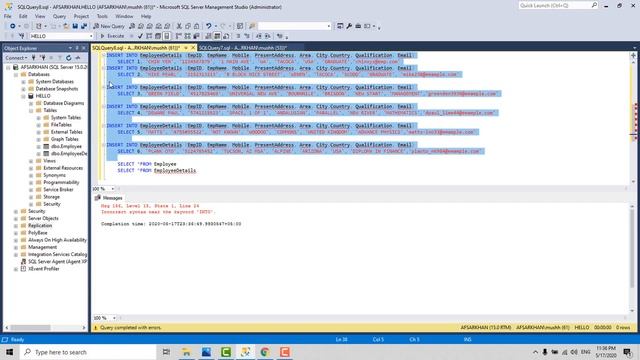Click the Navigate Backward icon
Image resolution: width=640 pixels, height=360 pixels.
tap(13, 26)
